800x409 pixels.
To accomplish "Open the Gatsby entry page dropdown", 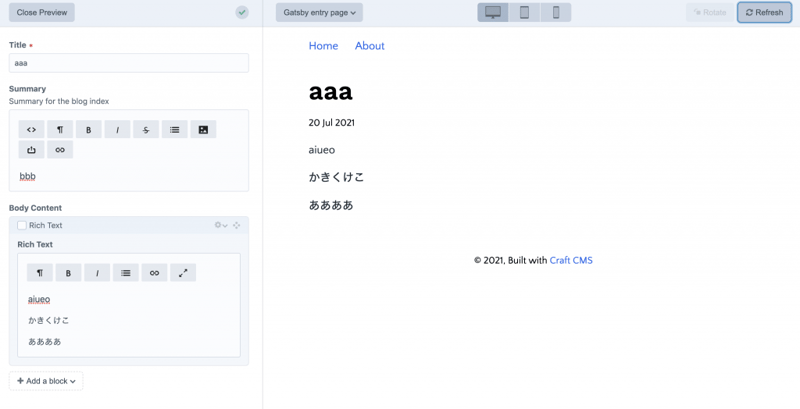I will click(x=319, y=13).
